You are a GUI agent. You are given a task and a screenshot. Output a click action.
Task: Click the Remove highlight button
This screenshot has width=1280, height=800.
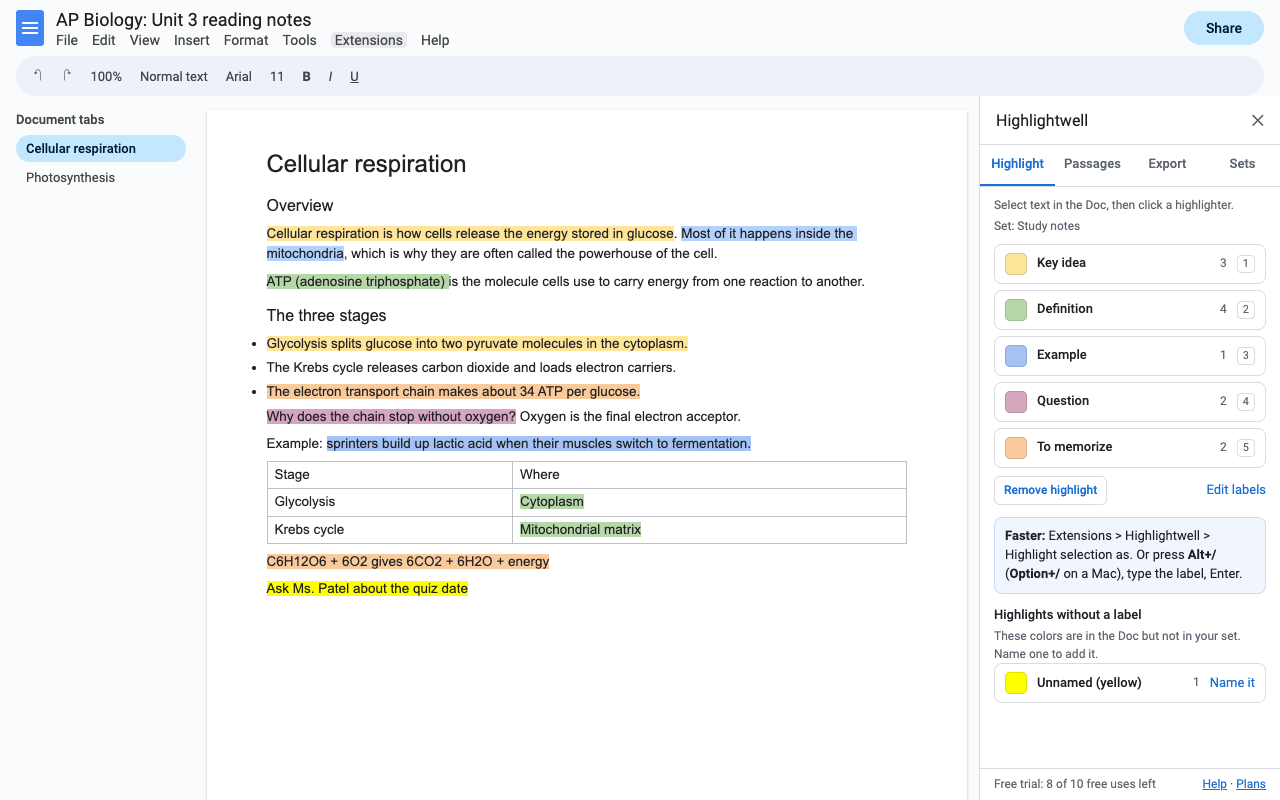tap(1050, 490)
